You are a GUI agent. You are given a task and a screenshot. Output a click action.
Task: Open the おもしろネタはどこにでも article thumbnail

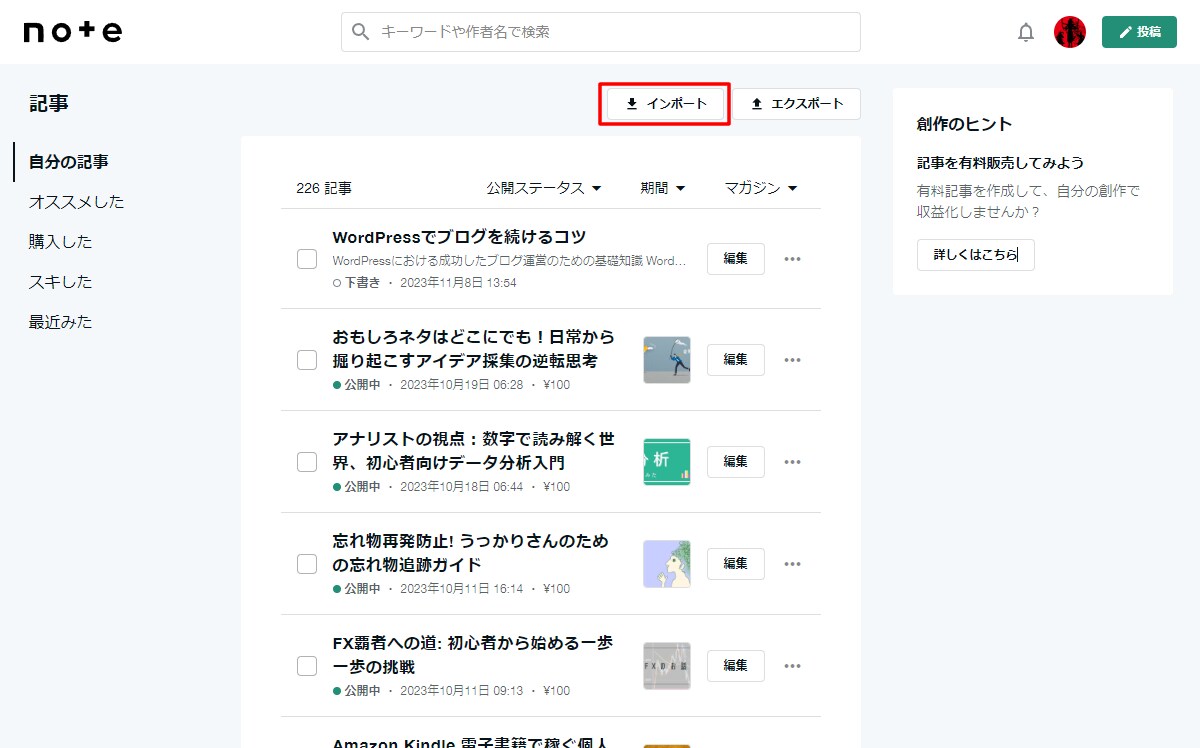pyautogui.click(x=667, y=360)
